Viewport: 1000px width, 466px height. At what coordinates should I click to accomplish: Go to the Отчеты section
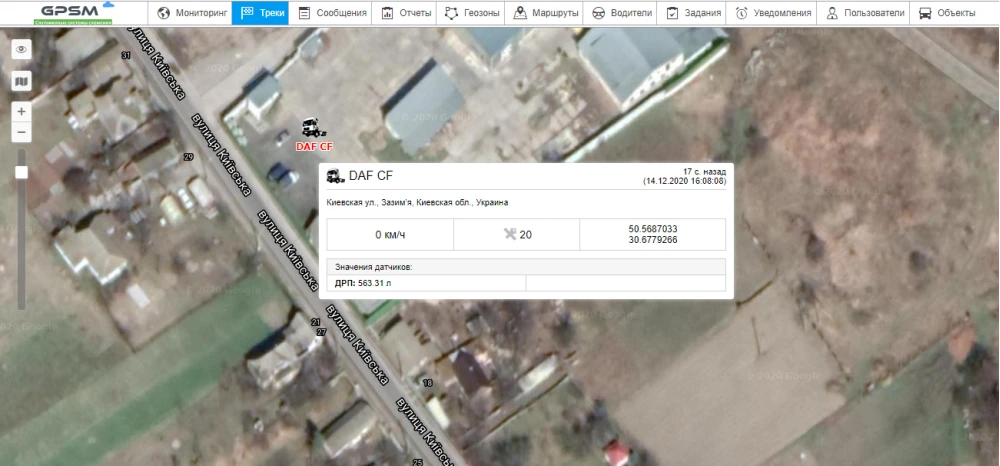406,13
